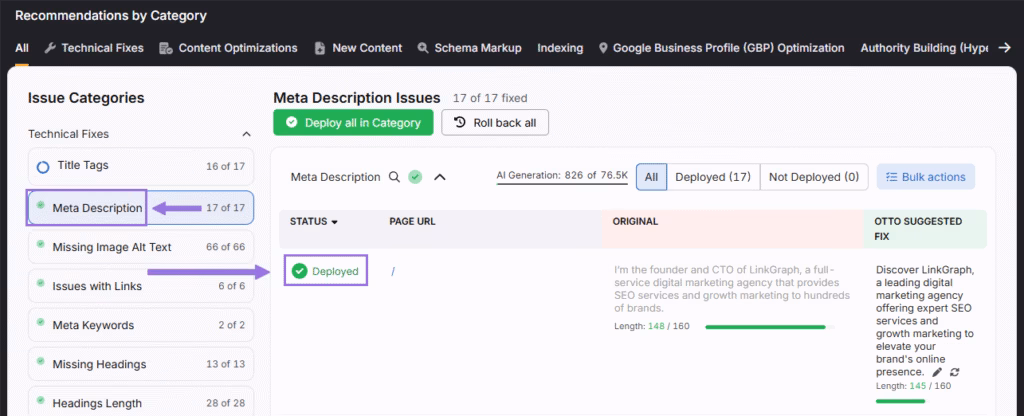The height and width of the screenshot is (416, 1024).
Task: Open the Schema Markup tab
Action: [x=471, y=48]
